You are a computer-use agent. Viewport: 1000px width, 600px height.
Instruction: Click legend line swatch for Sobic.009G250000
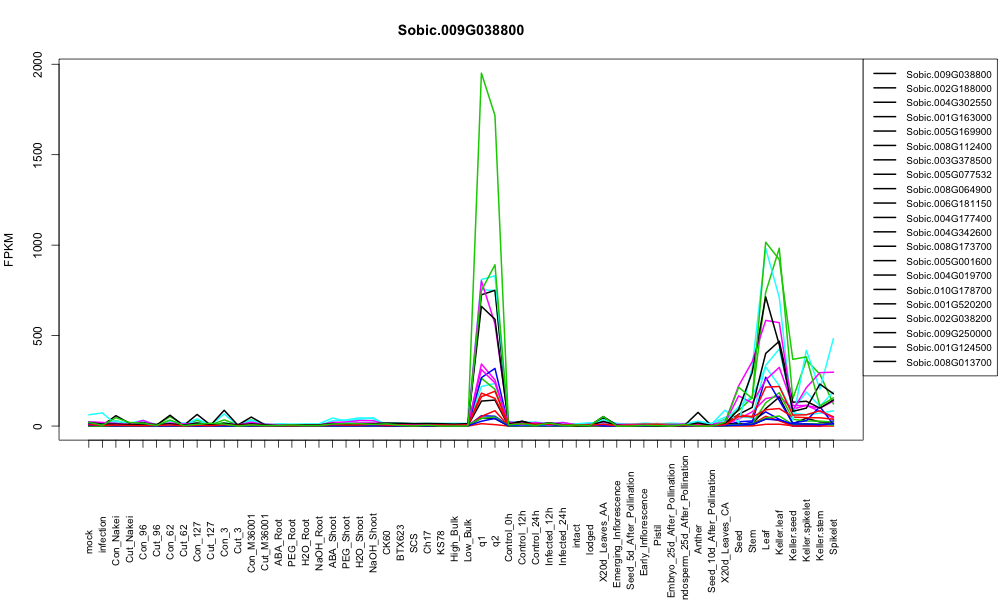(885, 333)
